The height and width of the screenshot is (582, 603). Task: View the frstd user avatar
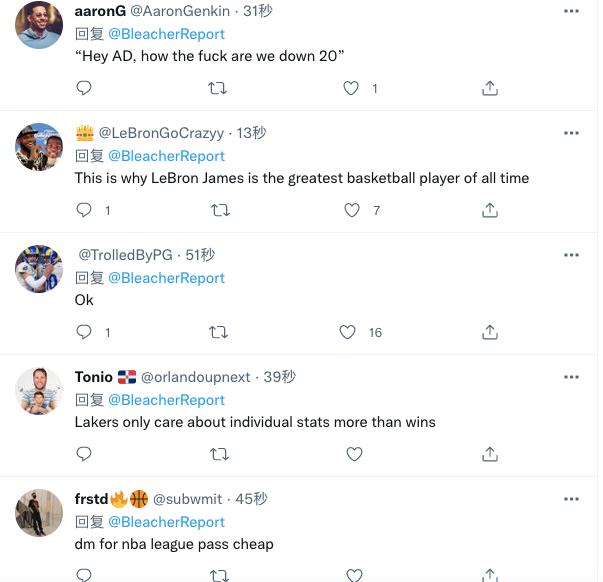(x=39, y=513)
